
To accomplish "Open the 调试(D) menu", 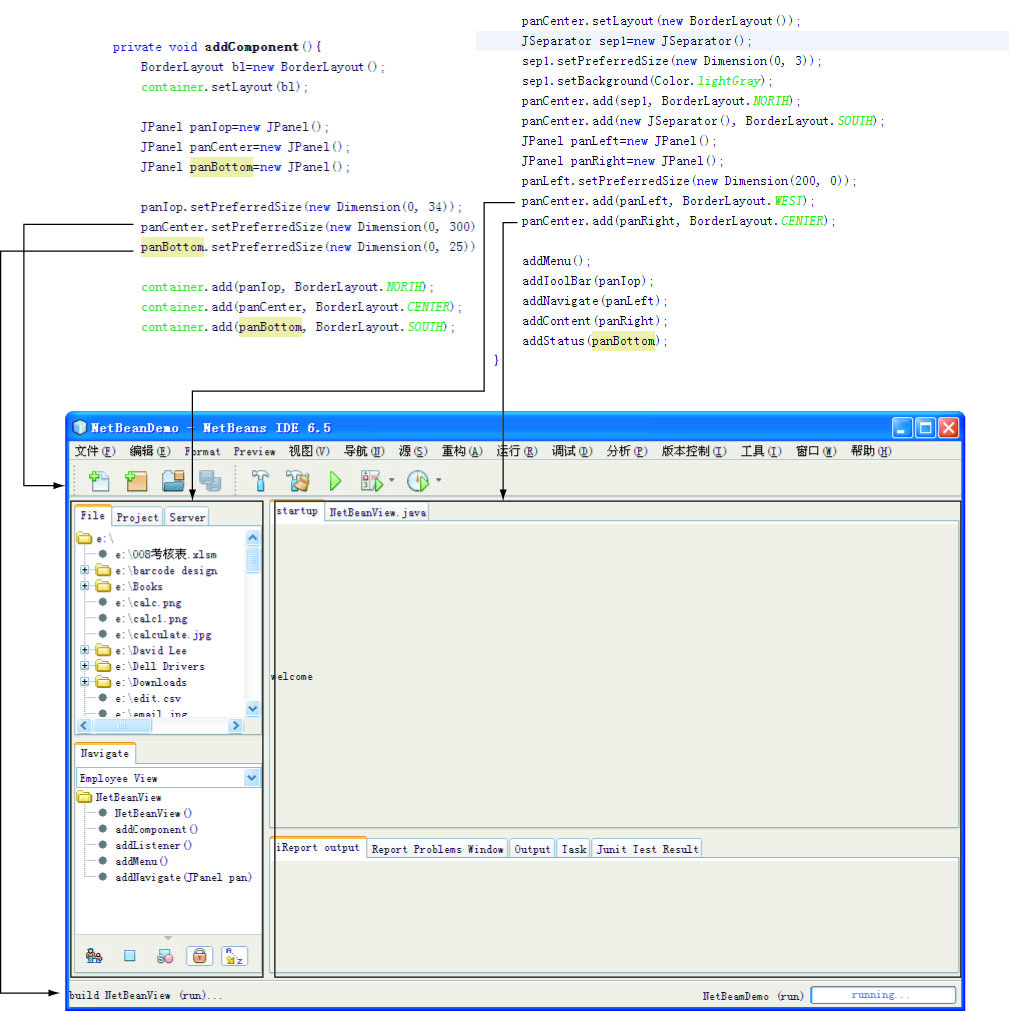I will click(571, 451).
